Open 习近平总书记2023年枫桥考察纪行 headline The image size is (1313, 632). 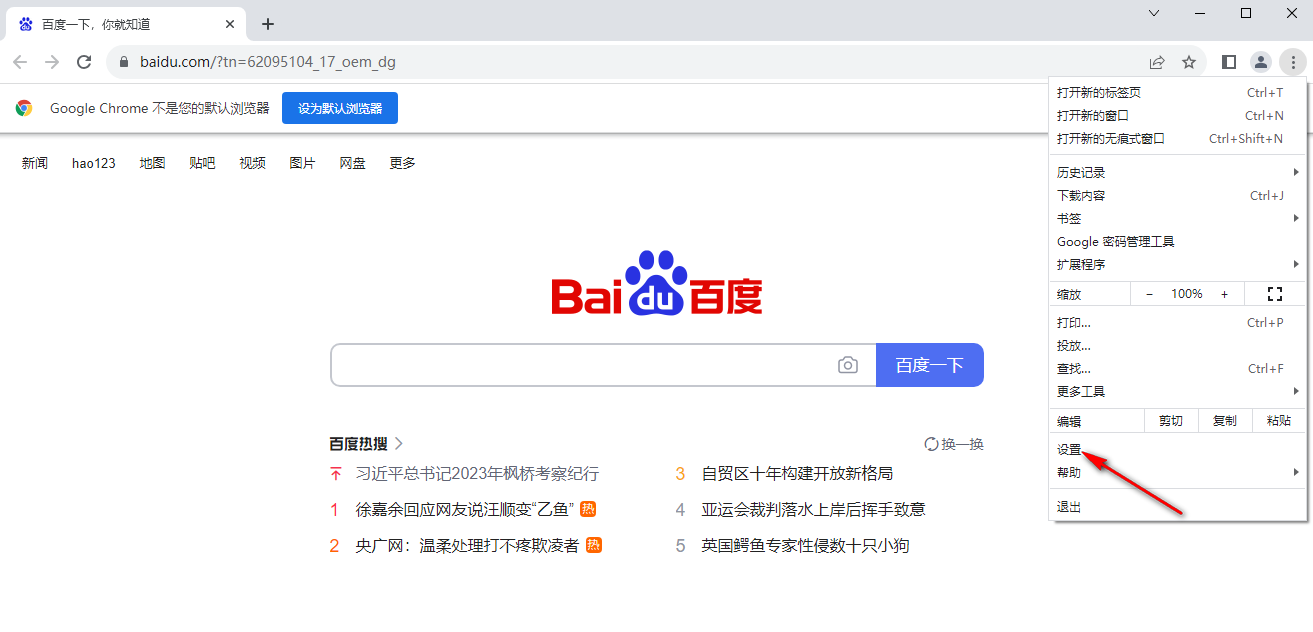click(x=477, y=473)
